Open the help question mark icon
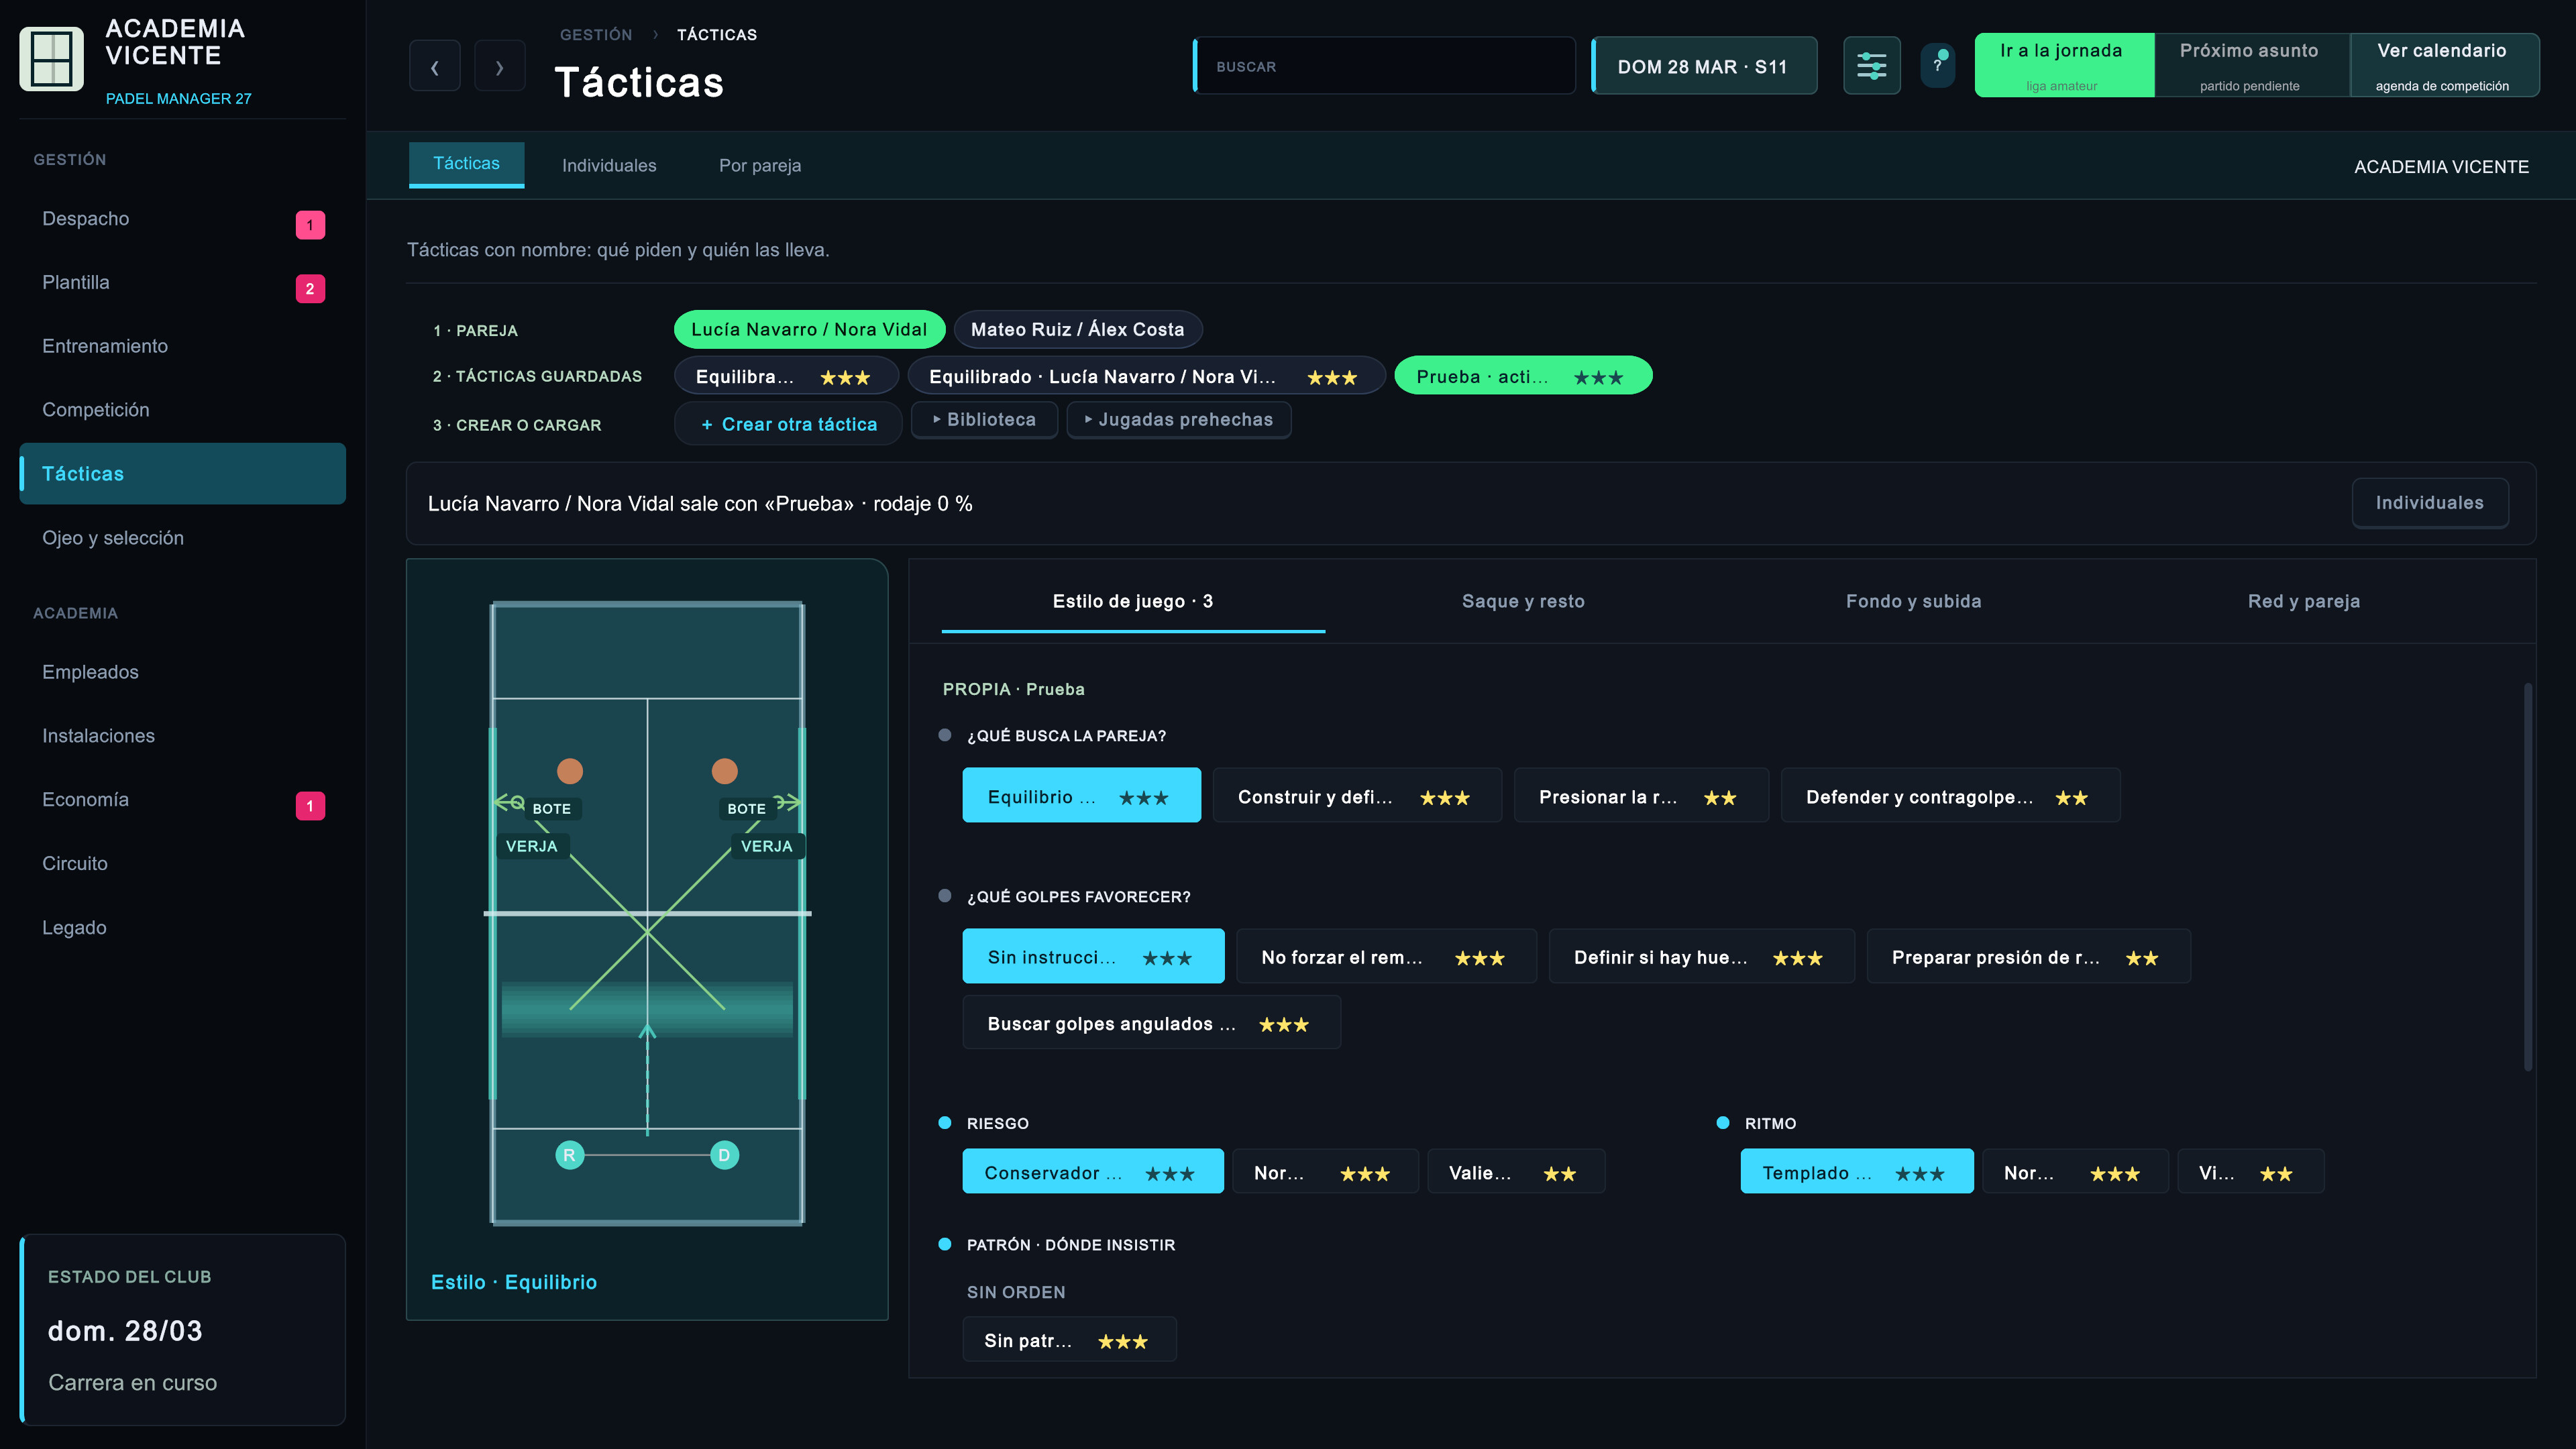The image size is (2576, 1449). 1937,66
